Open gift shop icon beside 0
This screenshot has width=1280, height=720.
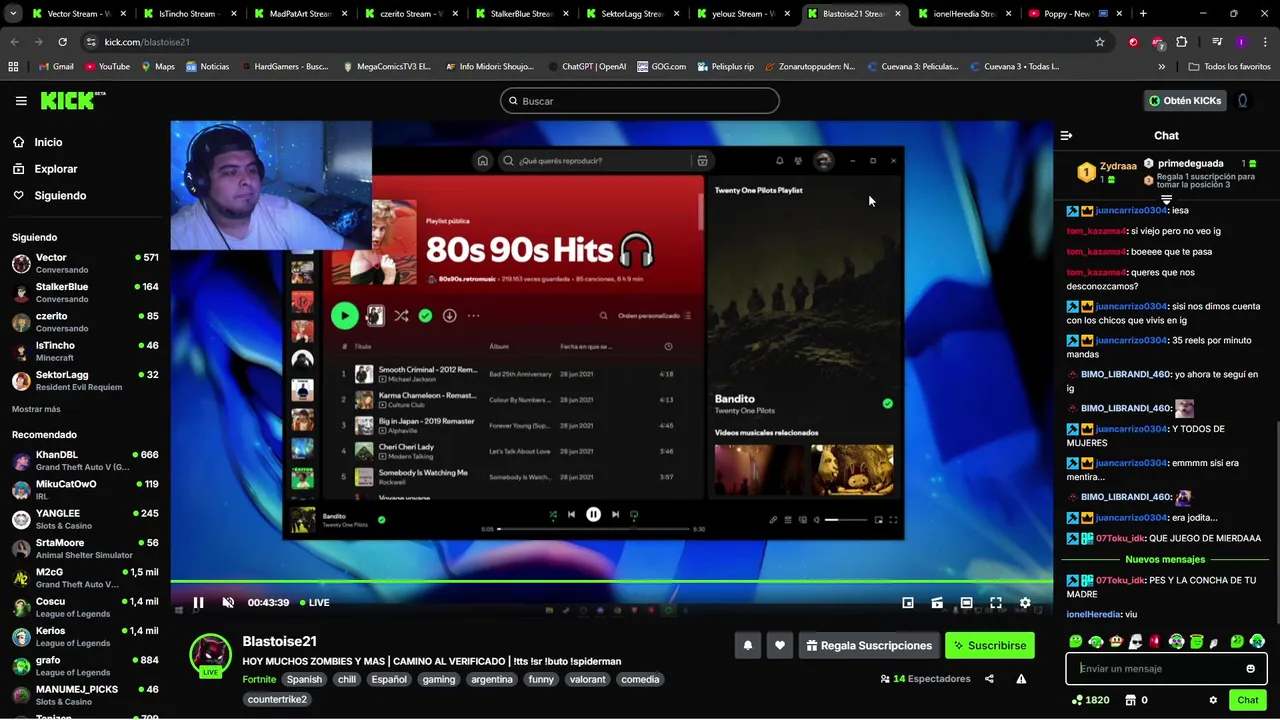1130,700
